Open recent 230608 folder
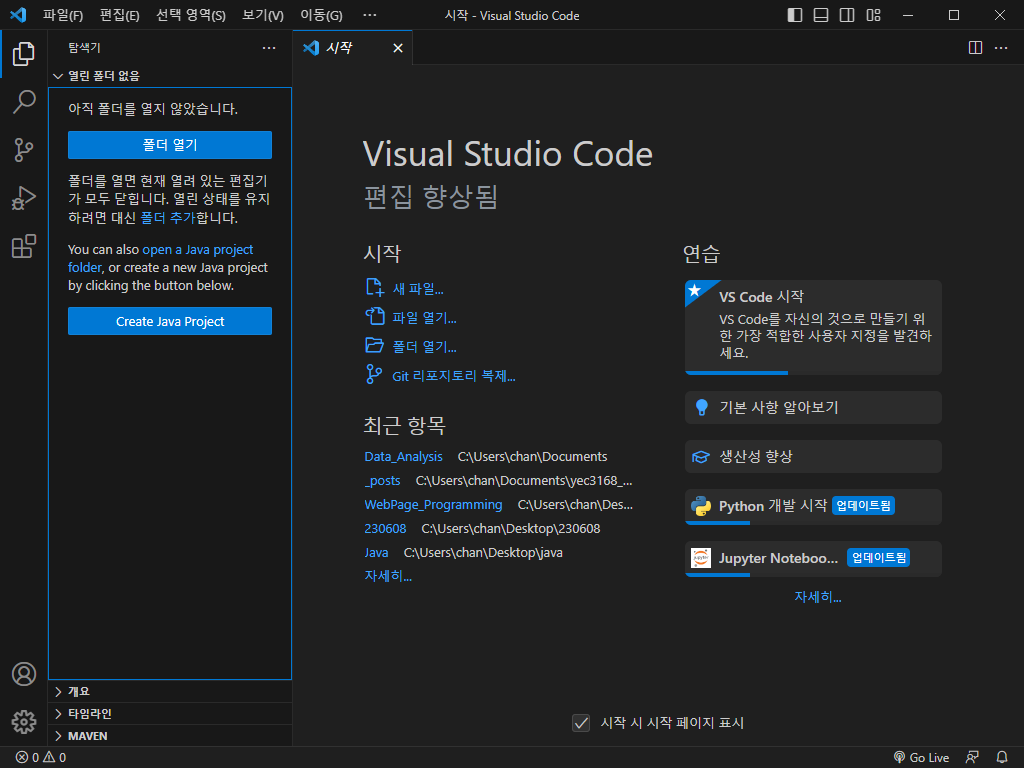This screenshot has width=1024, height=768. 385,528
